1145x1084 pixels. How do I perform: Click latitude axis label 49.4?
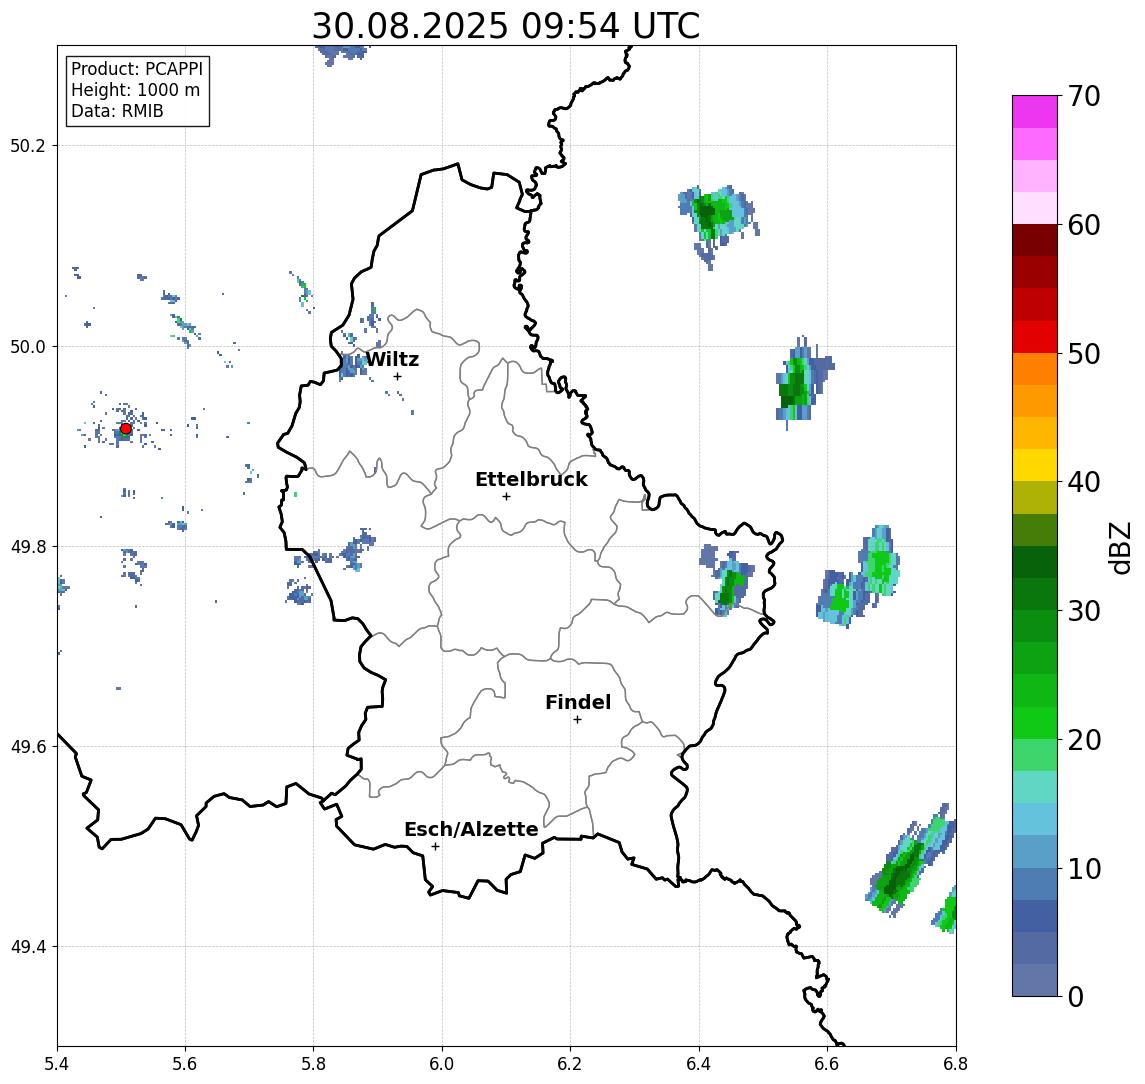click(x=28, y=947)
